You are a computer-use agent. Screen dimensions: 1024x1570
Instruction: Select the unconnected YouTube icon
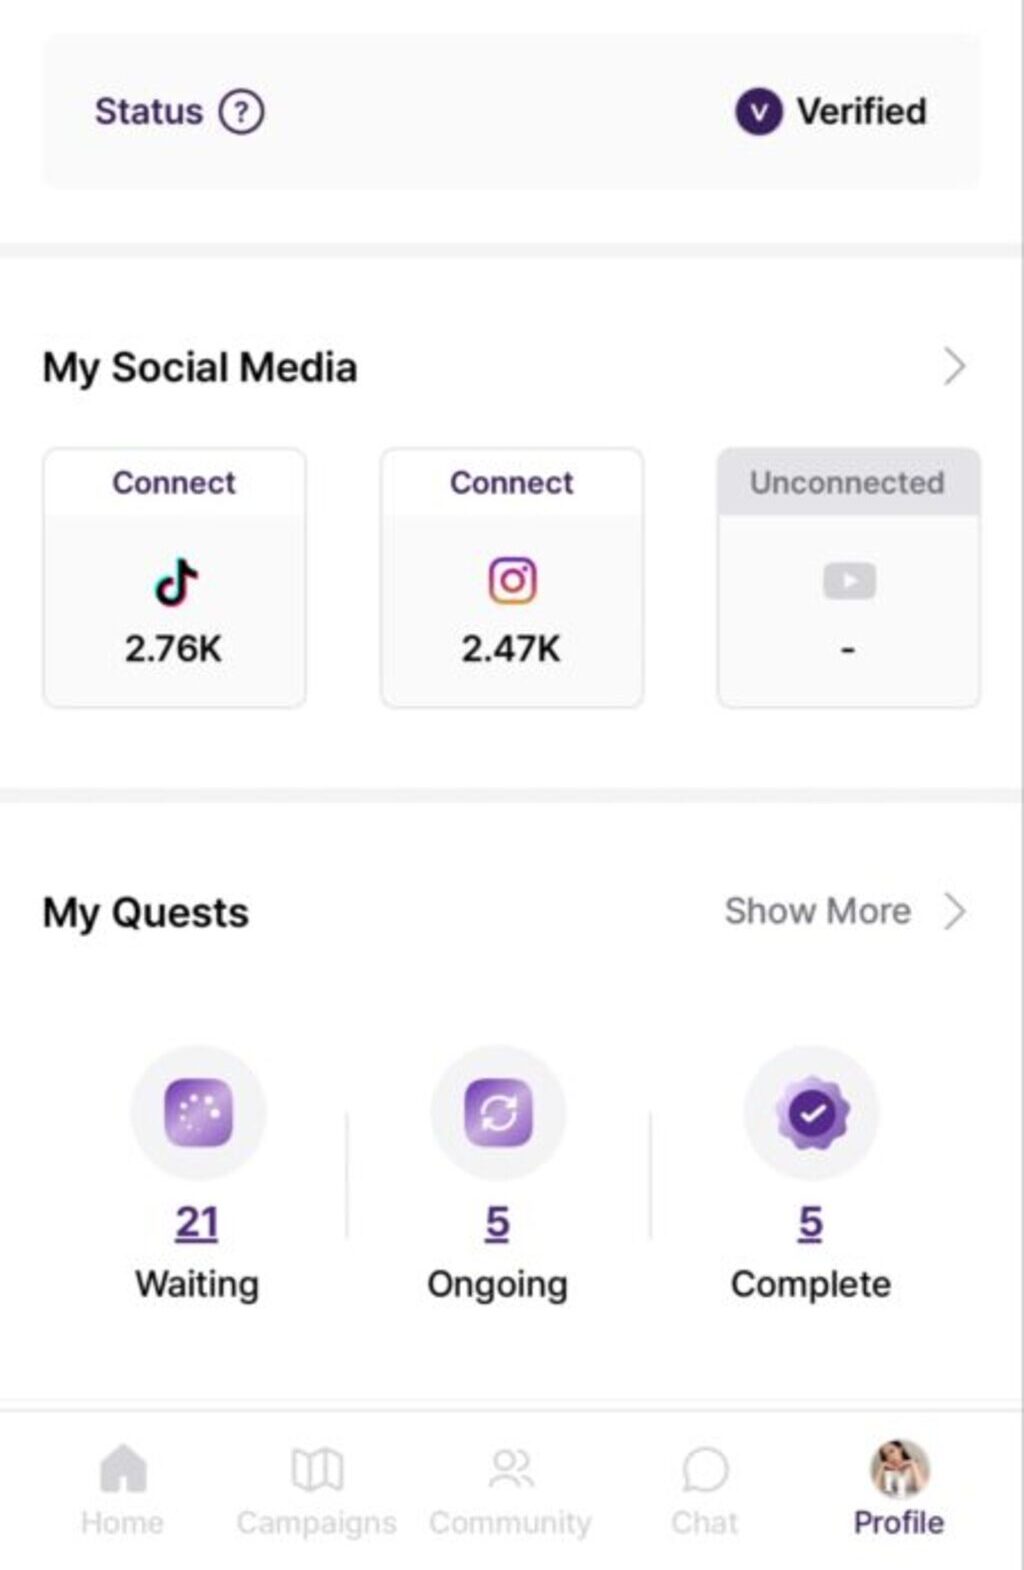click(x=849, y=581)
